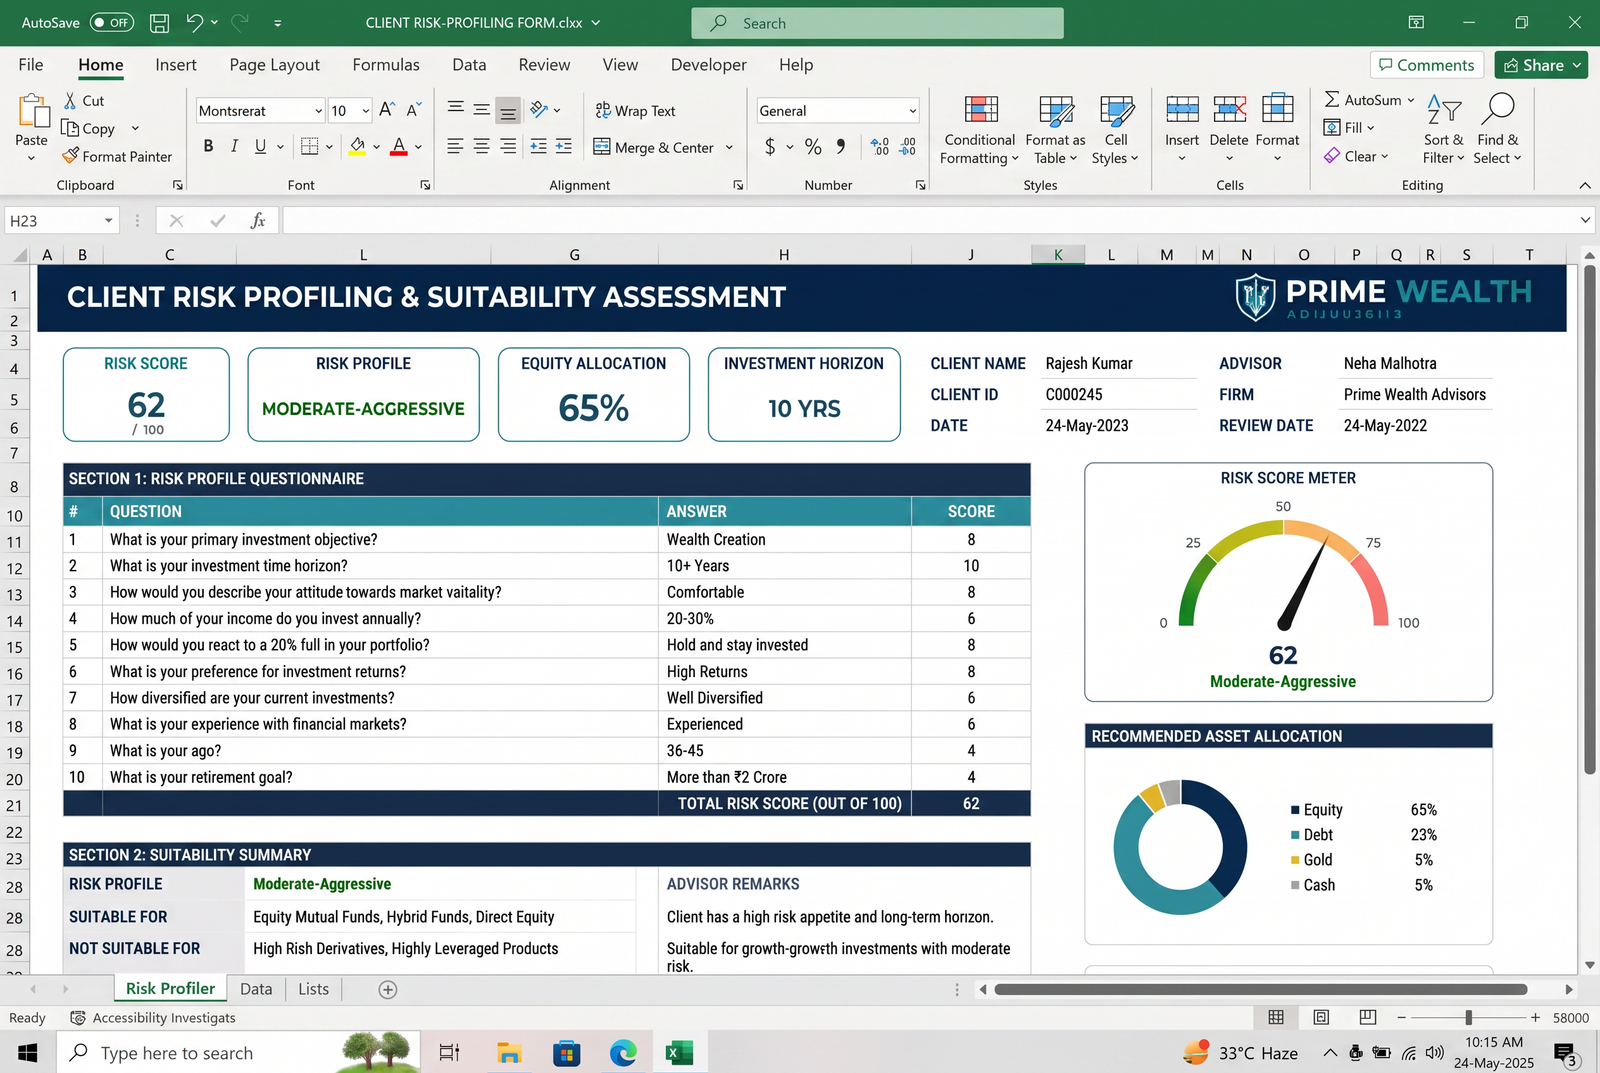Open the Page Layout ribbon tab

tap(275, 65)
